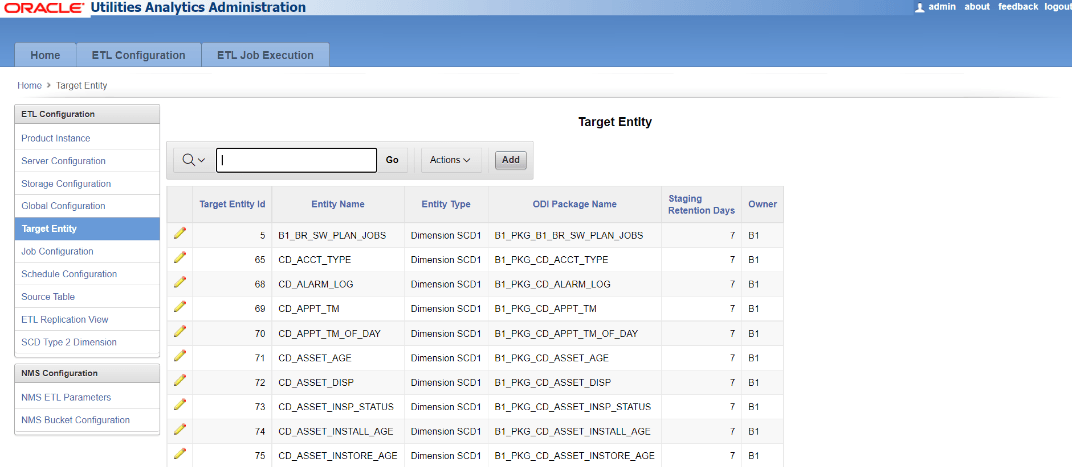This screenshot has height=467, width=1072.
Task: Click pencil icon for CD_ACCT_TYPE row
Action: tap(180, 257)
